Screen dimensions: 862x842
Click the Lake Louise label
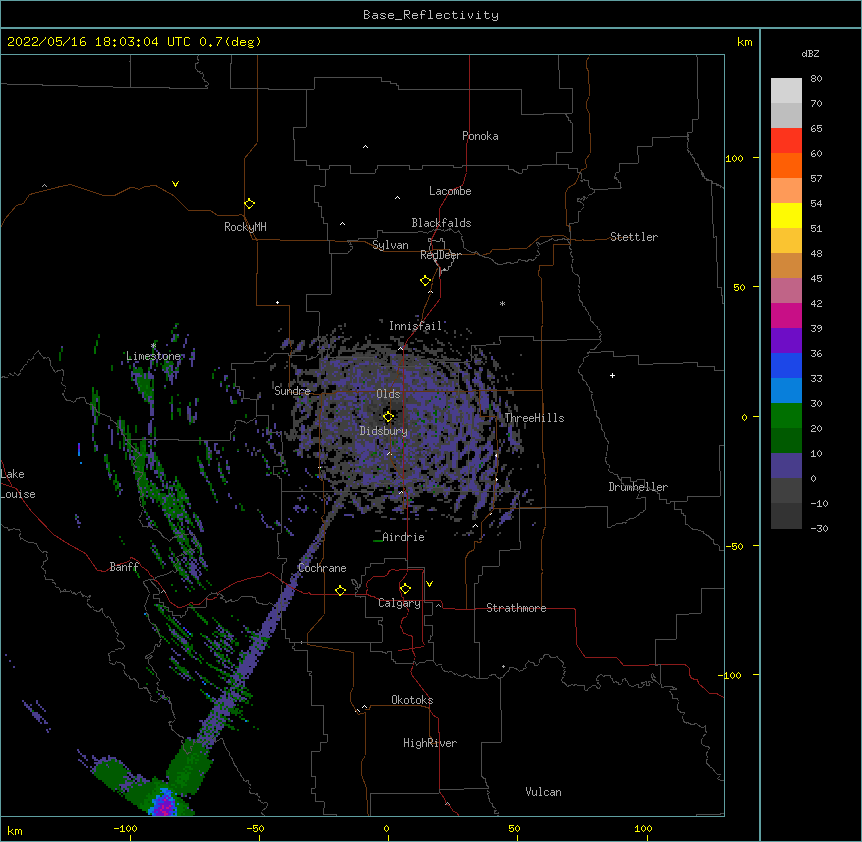pyautogui.click(x=16, y=484)
